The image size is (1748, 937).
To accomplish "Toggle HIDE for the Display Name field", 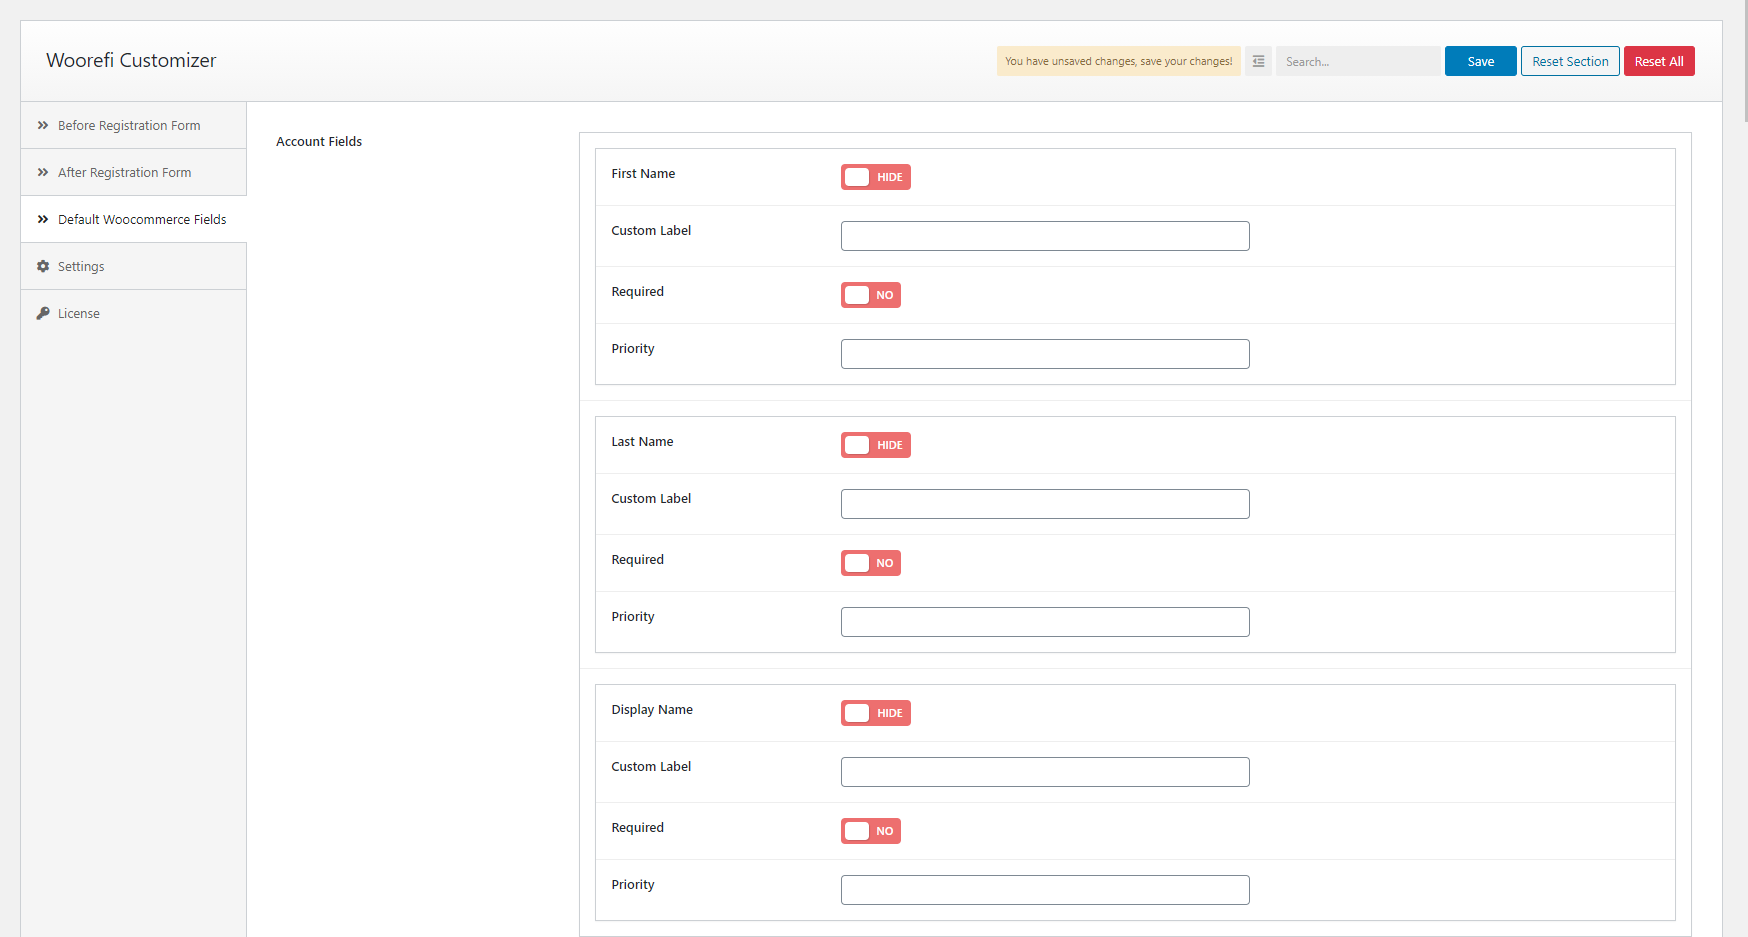I will coord(875,713).
